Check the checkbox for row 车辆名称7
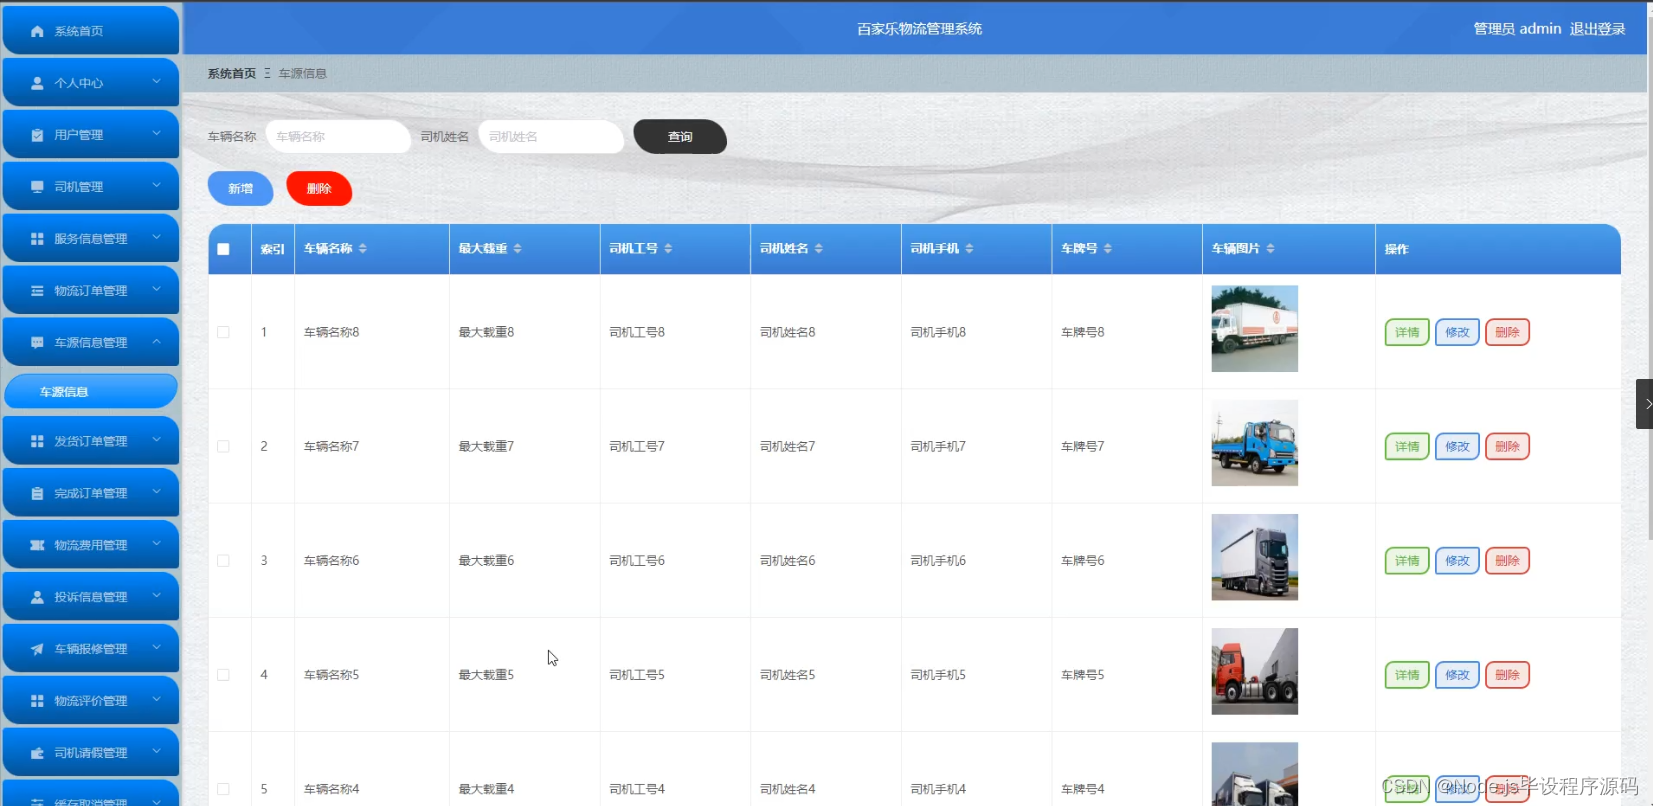 [x=223, y=446]
